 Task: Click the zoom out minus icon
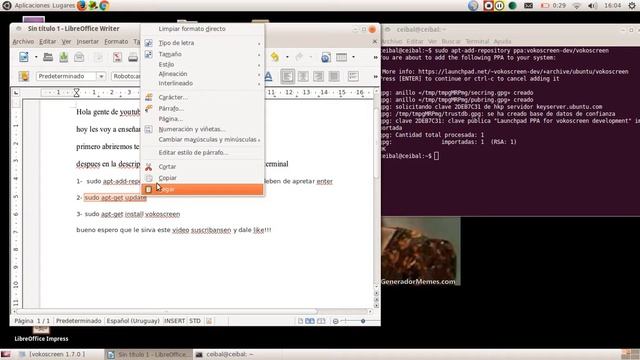336,321
